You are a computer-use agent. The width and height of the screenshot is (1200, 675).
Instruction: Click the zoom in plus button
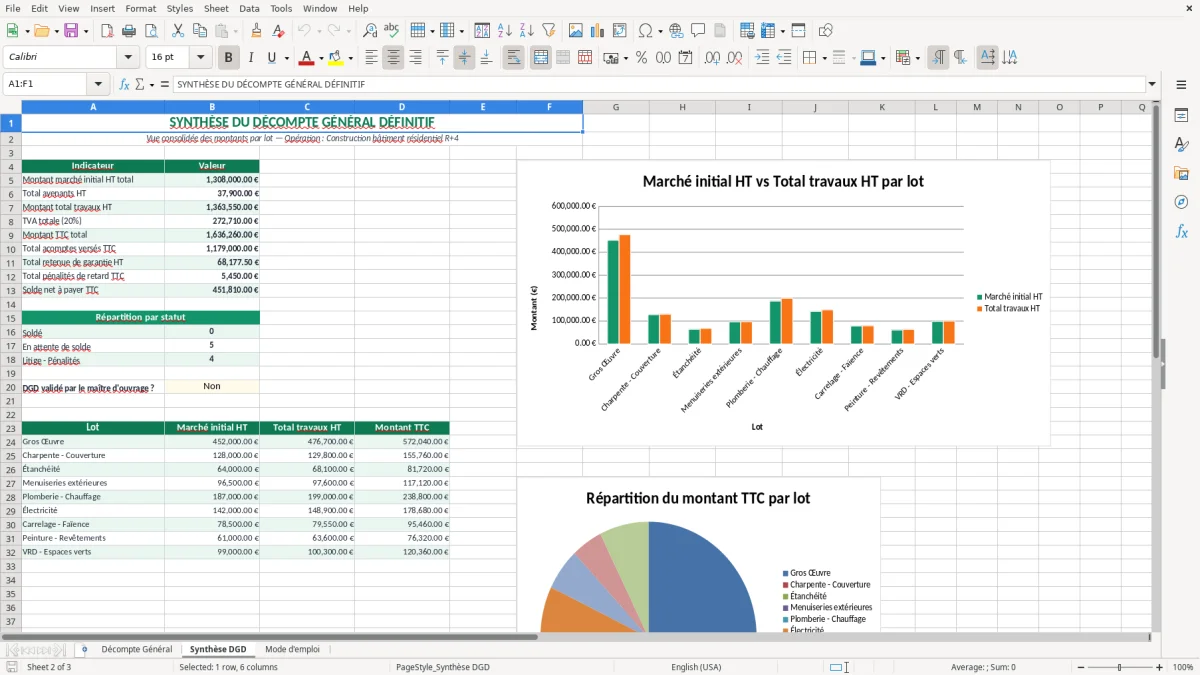pos(1160,667)
